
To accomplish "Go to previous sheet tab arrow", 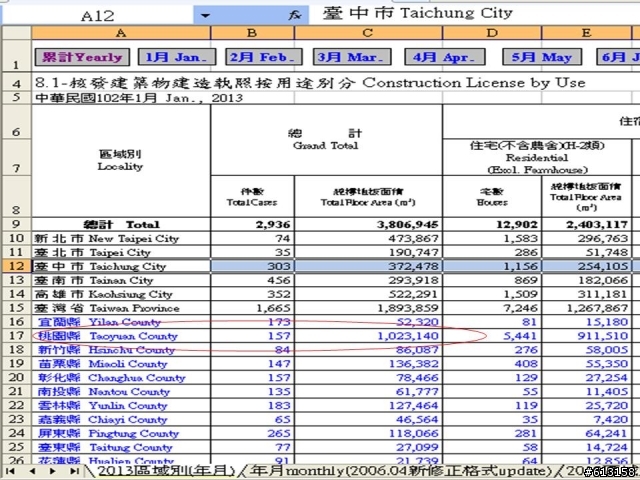I will click(x=32, y=471).
